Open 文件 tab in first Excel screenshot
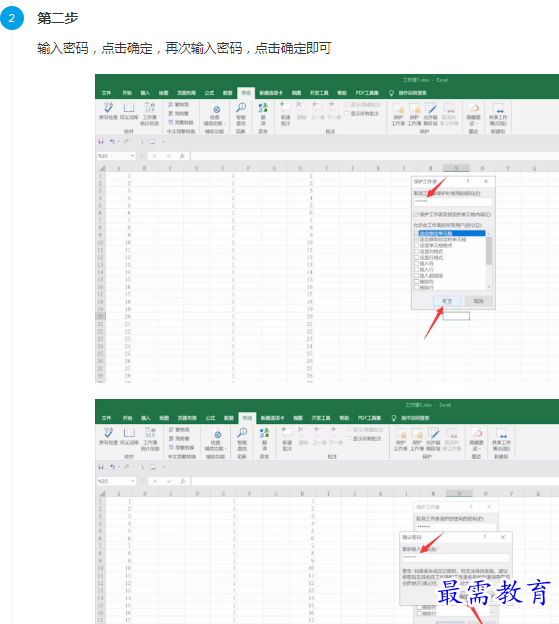559x624 pixels. click(x=106, y=93)
